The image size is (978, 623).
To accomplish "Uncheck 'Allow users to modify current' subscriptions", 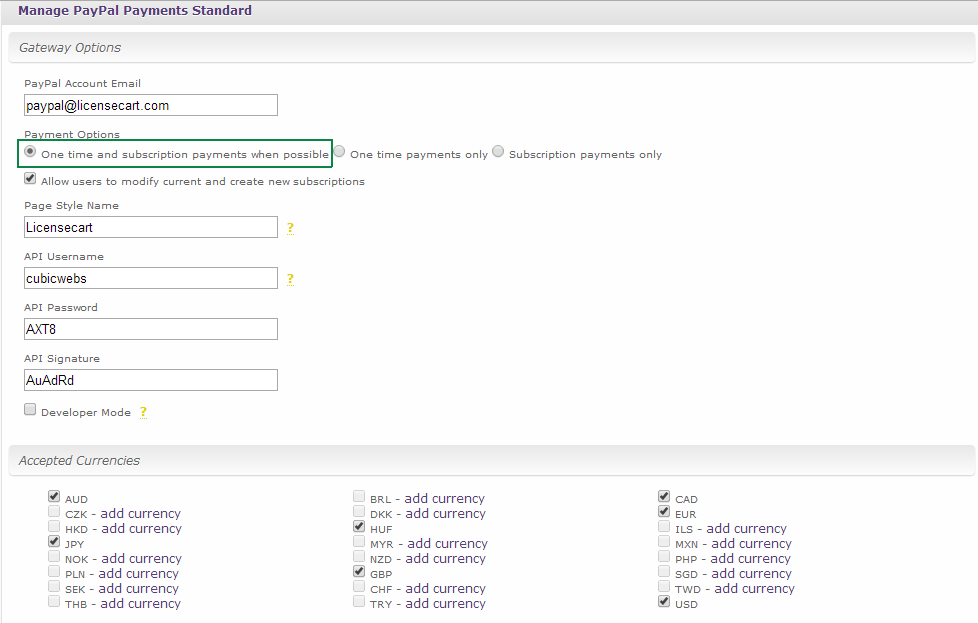I will click(30, 178).
